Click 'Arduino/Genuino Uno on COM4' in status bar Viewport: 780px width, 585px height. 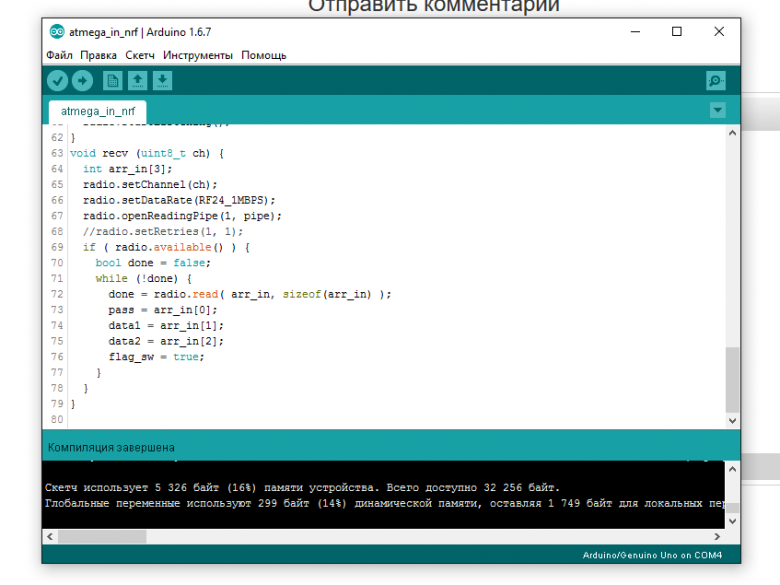(x=652, y=555)
